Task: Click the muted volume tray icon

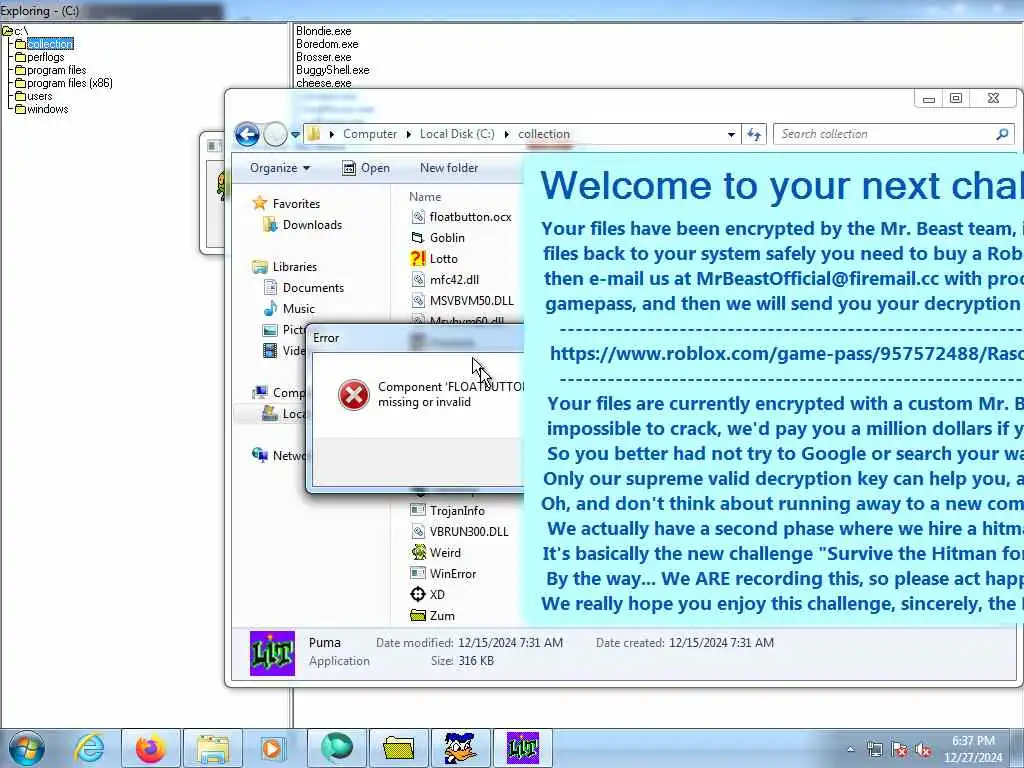Action: (x=923, y=750)
